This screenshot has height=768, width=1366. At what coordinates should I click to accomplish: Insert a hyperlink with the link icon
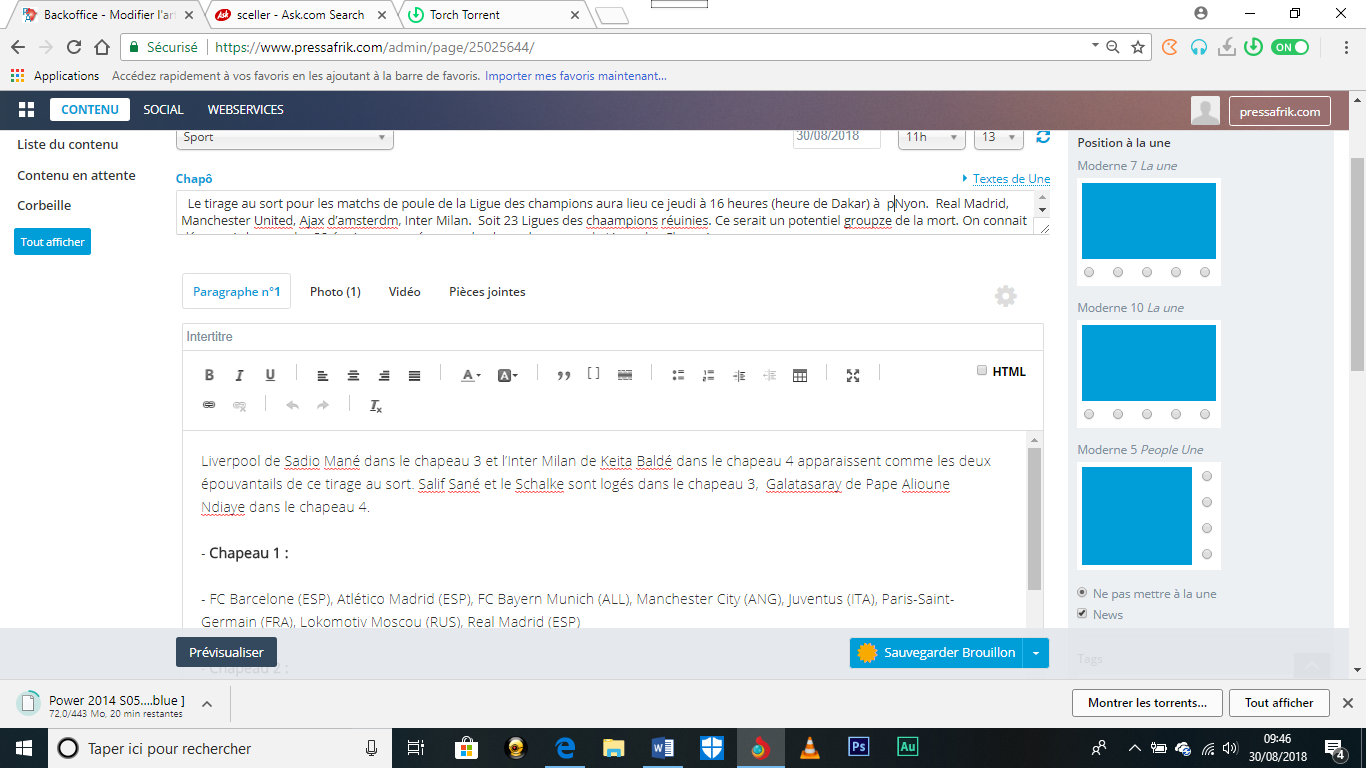(x=209, y=405)
